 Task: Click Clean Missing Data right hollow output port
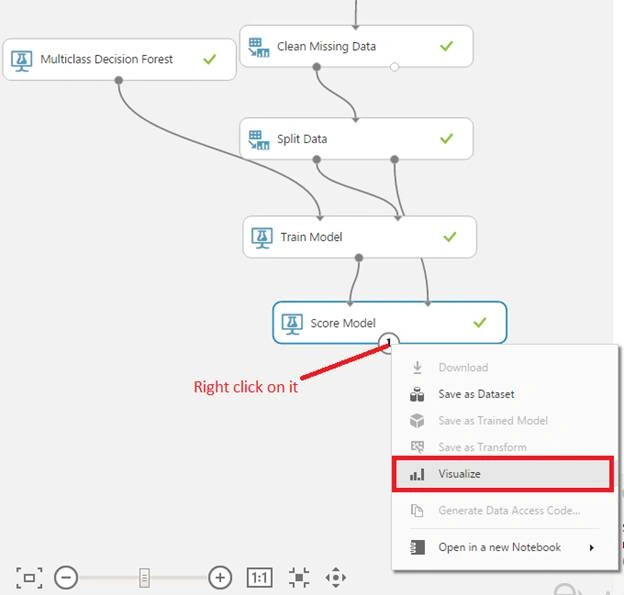pos(394,67)
